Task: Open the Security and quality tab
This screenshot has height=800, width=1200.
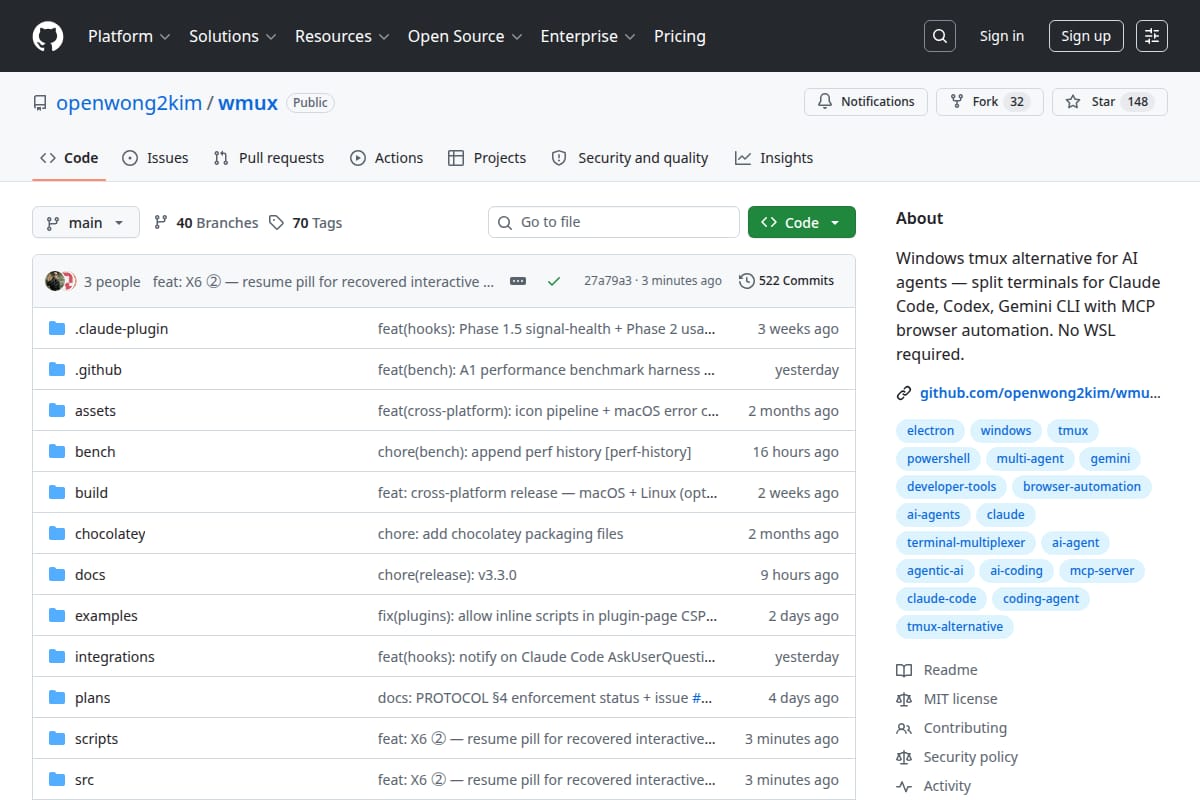Action: (x=630, y=158)
